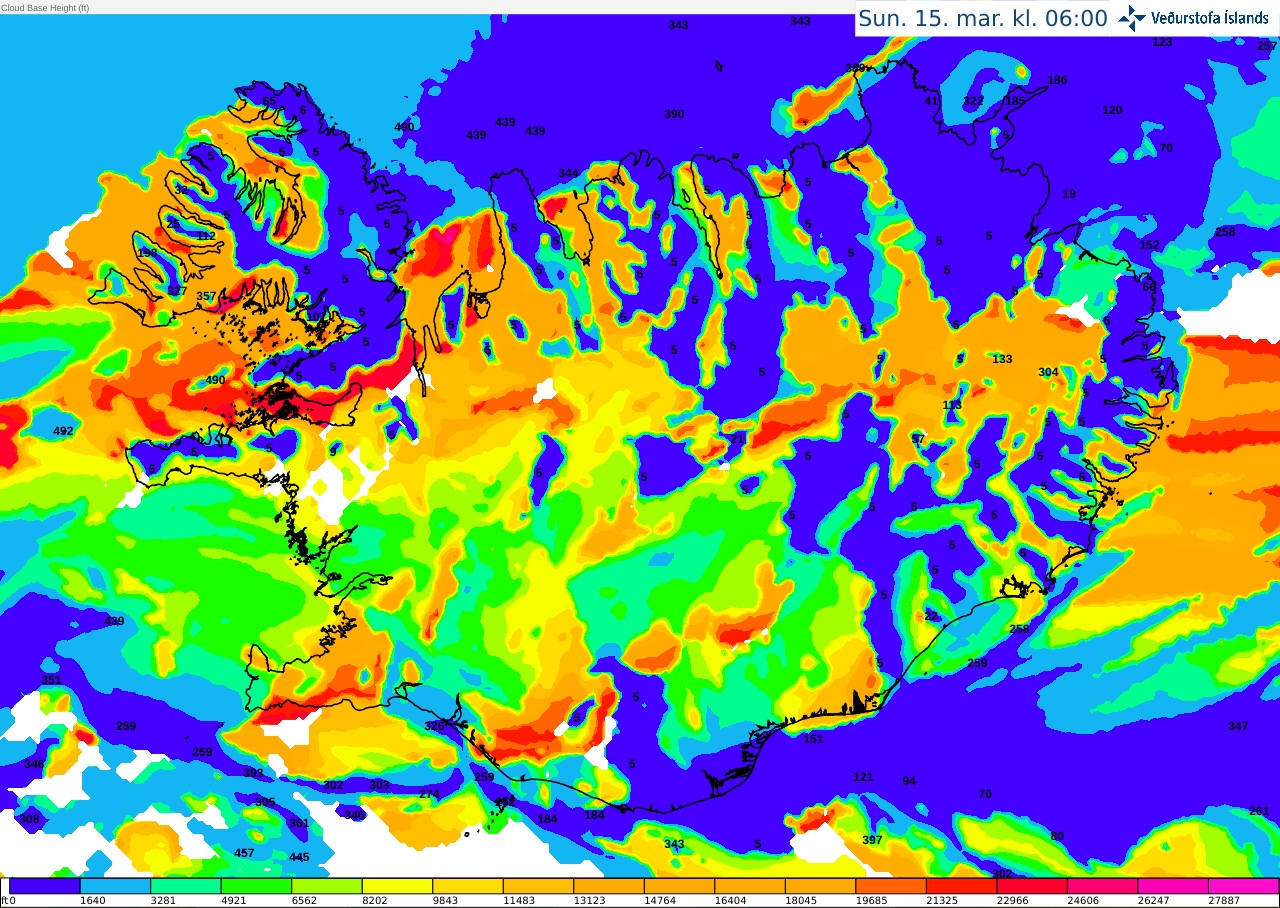1280x908 pixels.
Task: Select the yellow legend swatch 8202 to 9843
Action: [397, 886]
